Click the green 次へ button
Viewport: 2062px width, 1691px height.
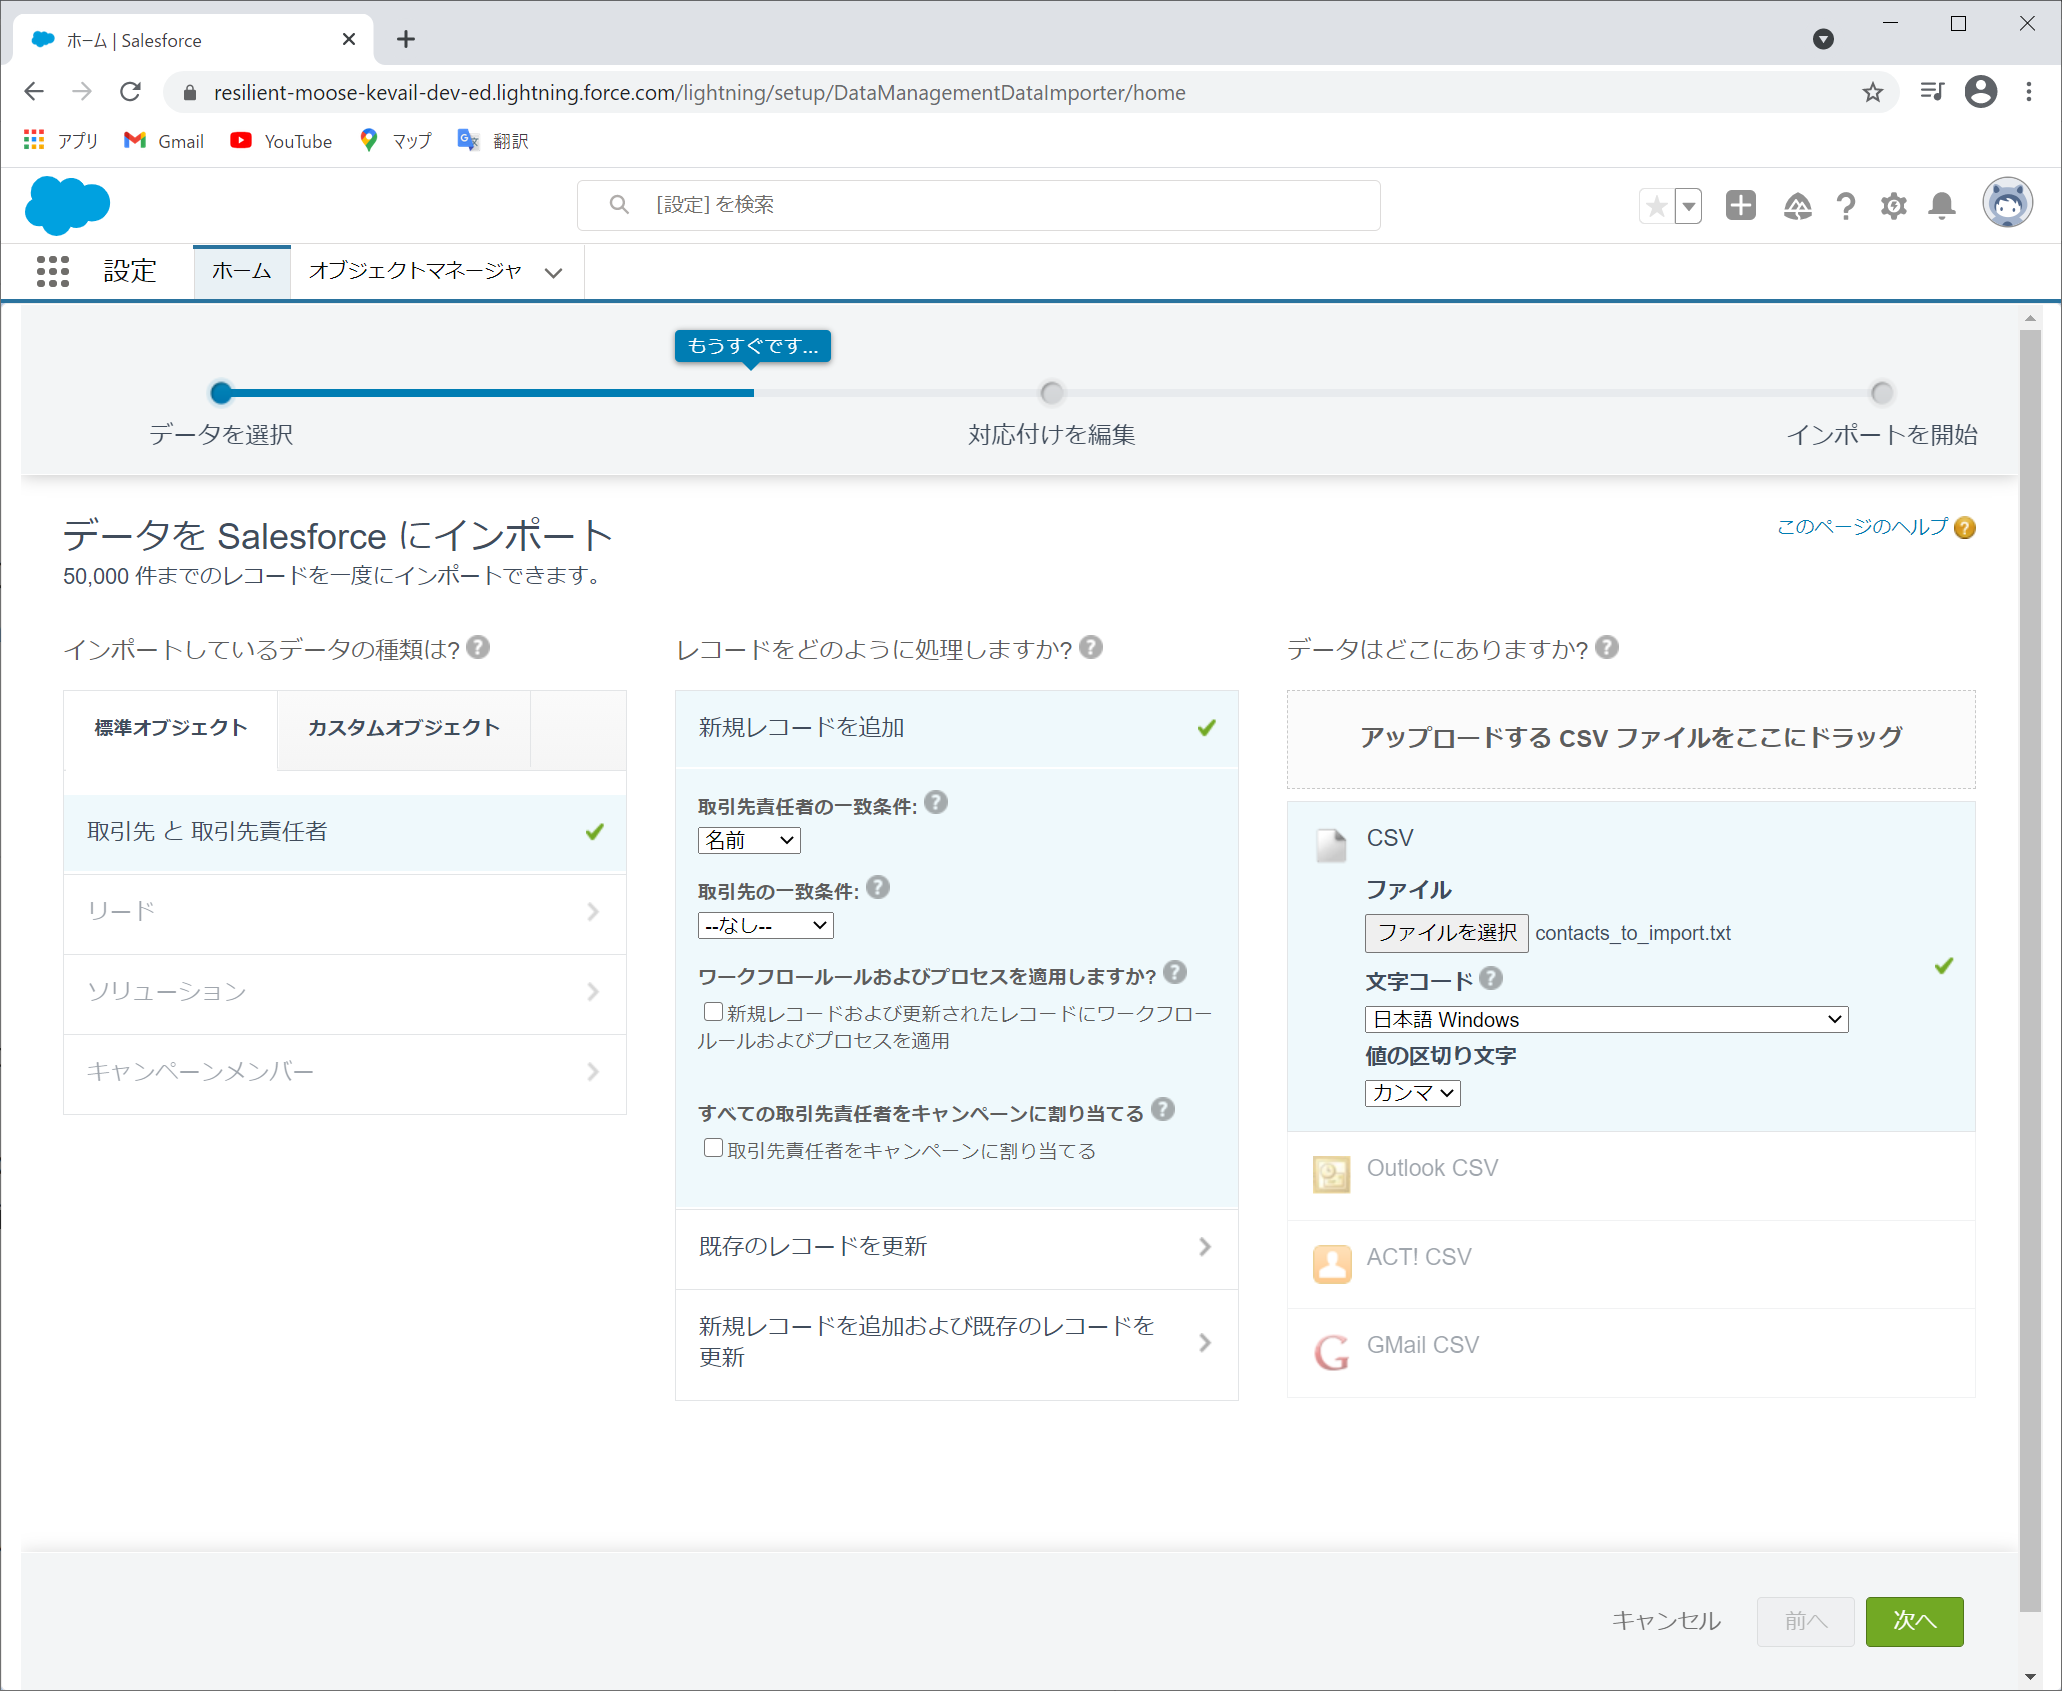tap(1913, 1620)
